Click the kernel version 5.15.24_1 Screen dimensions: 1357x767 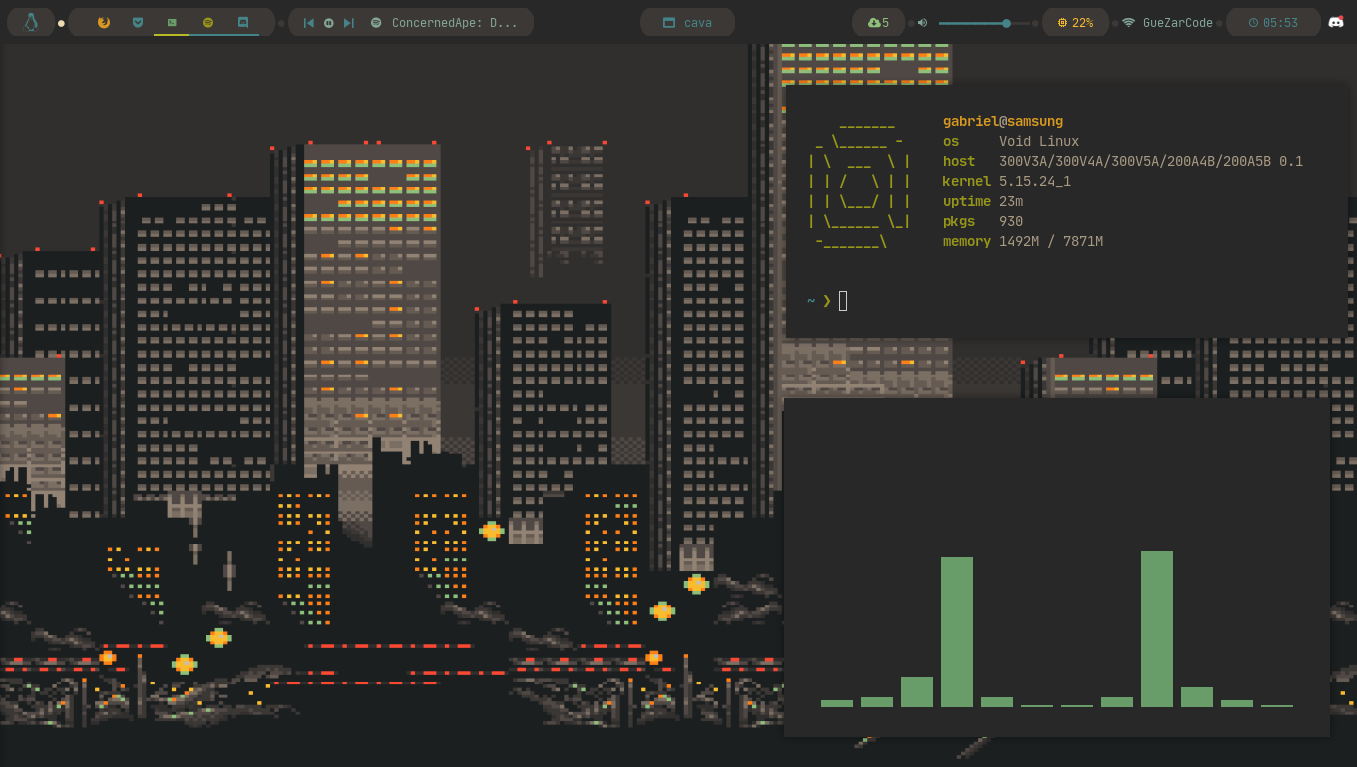(x=1035, y=181)
